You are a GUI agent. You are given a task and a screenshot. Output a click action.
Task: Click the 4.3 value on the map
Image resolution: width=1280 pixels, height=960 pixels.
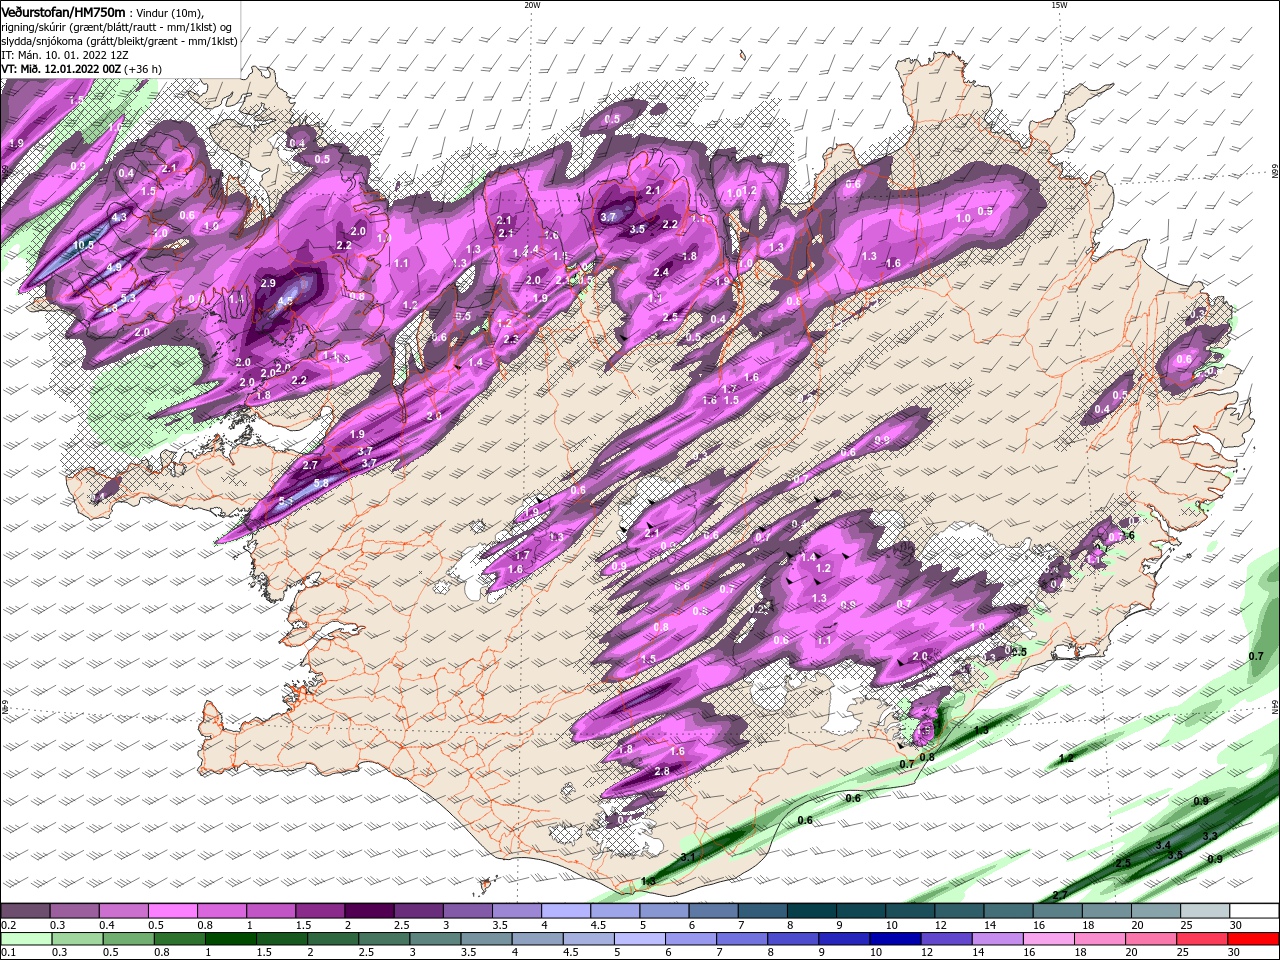pos(120,217)
